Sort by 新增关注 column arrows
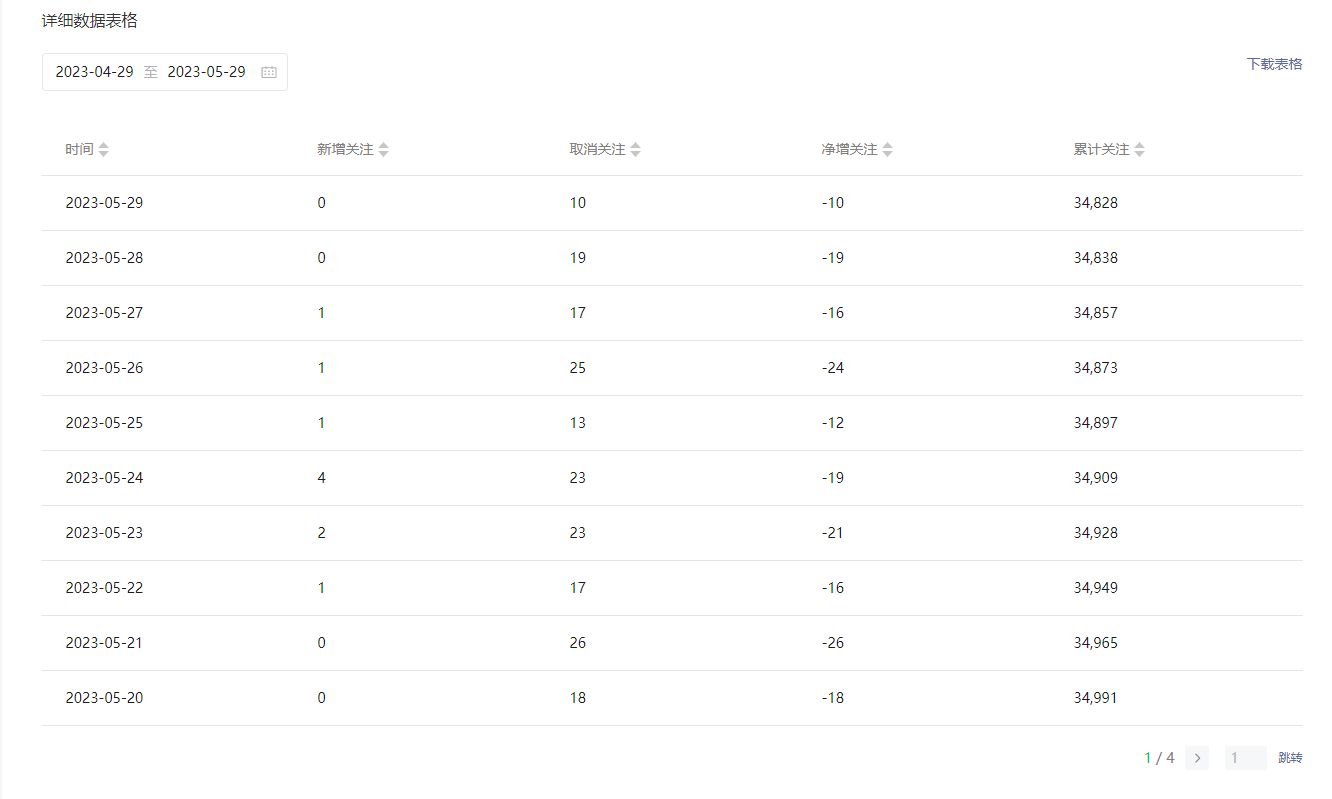 (384, 149)
